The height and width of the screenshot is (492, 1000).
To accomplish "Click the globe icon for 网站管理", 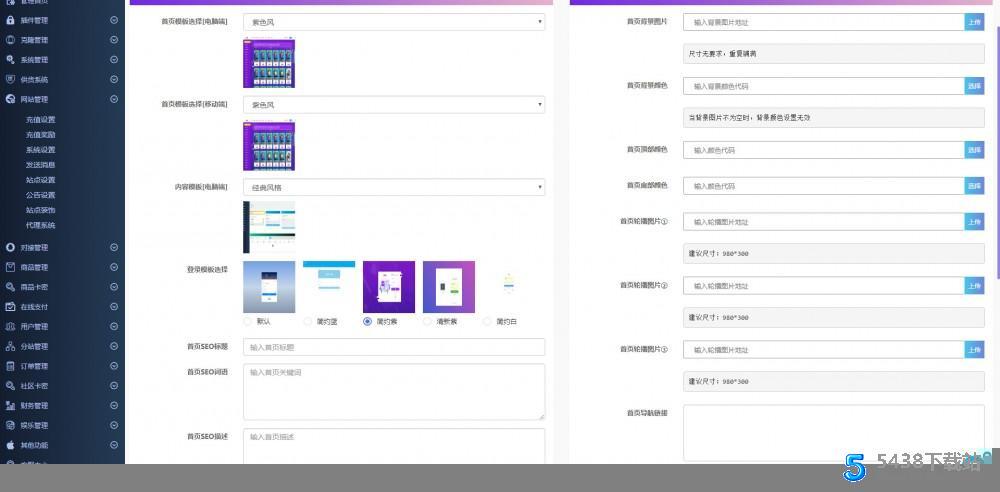I will coord(10,100).
